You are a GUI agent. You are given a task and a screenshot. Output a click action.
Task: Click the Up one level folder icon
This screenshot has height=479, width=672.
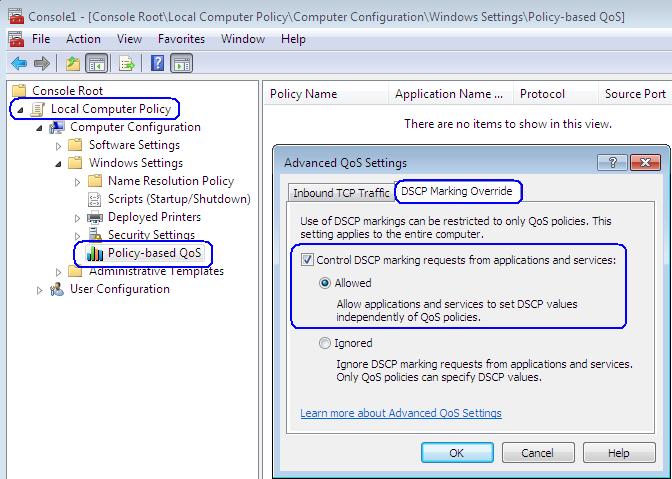(x=72, y=63)
